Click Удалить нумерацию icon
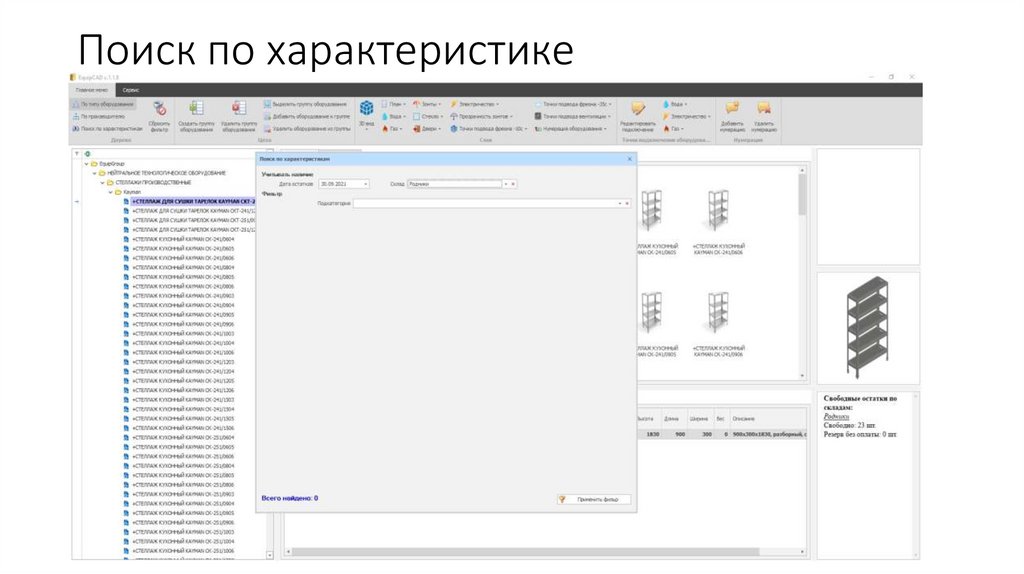The height and width of the screenshot is (574, 1024). (763, 108)
